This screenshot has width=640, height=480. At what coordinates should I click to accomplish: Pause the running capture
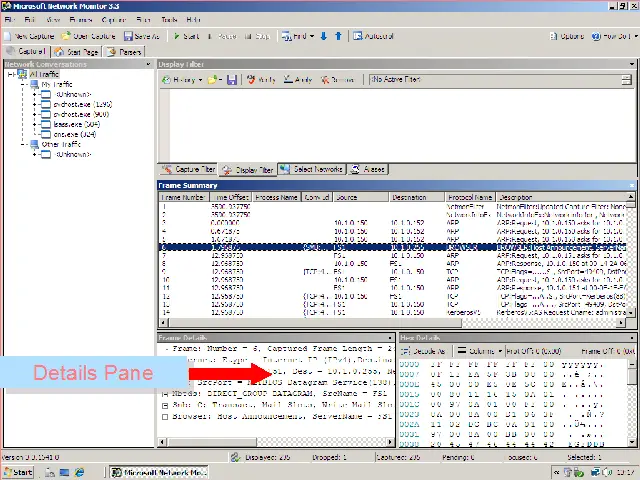222,36
